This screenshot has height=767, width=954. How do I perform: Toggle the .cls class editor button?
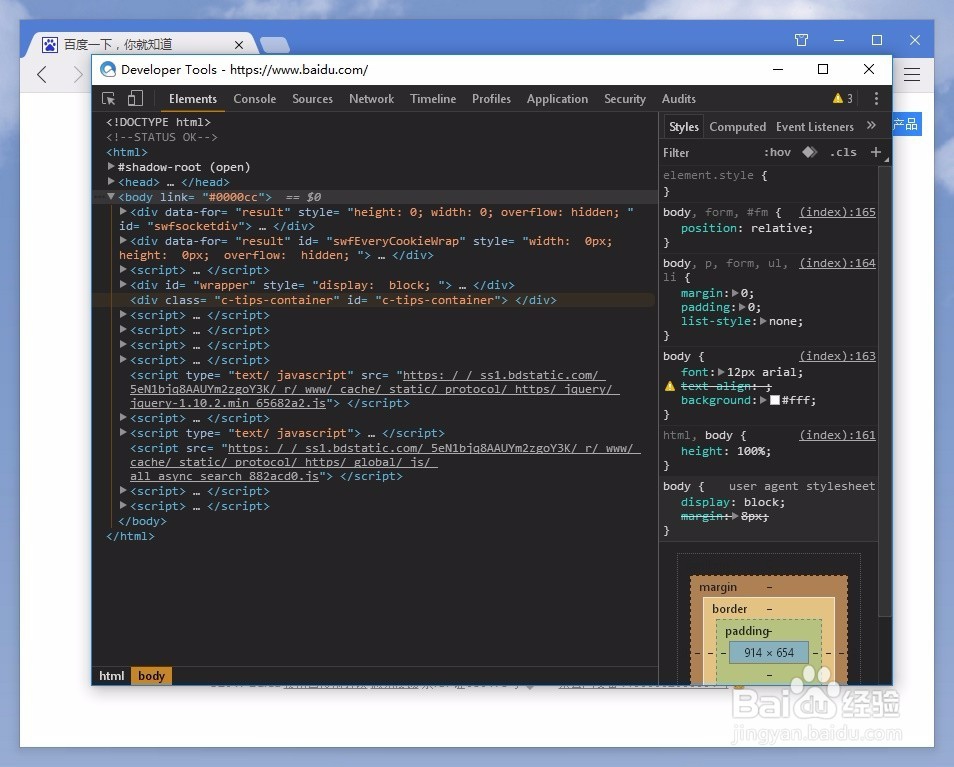tap(843, 152)
